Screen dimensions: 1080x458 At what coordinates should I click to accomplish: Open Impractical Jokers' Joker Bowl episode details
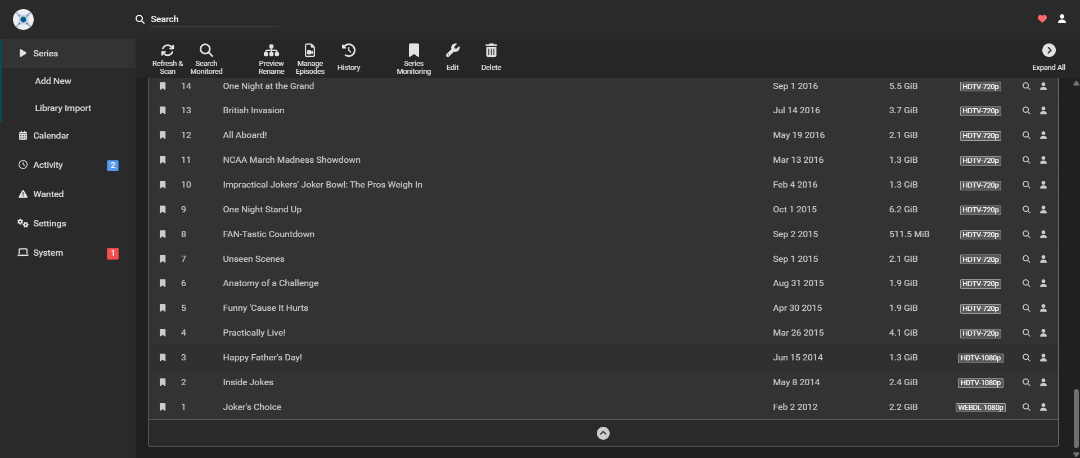[x=322, y=185]
